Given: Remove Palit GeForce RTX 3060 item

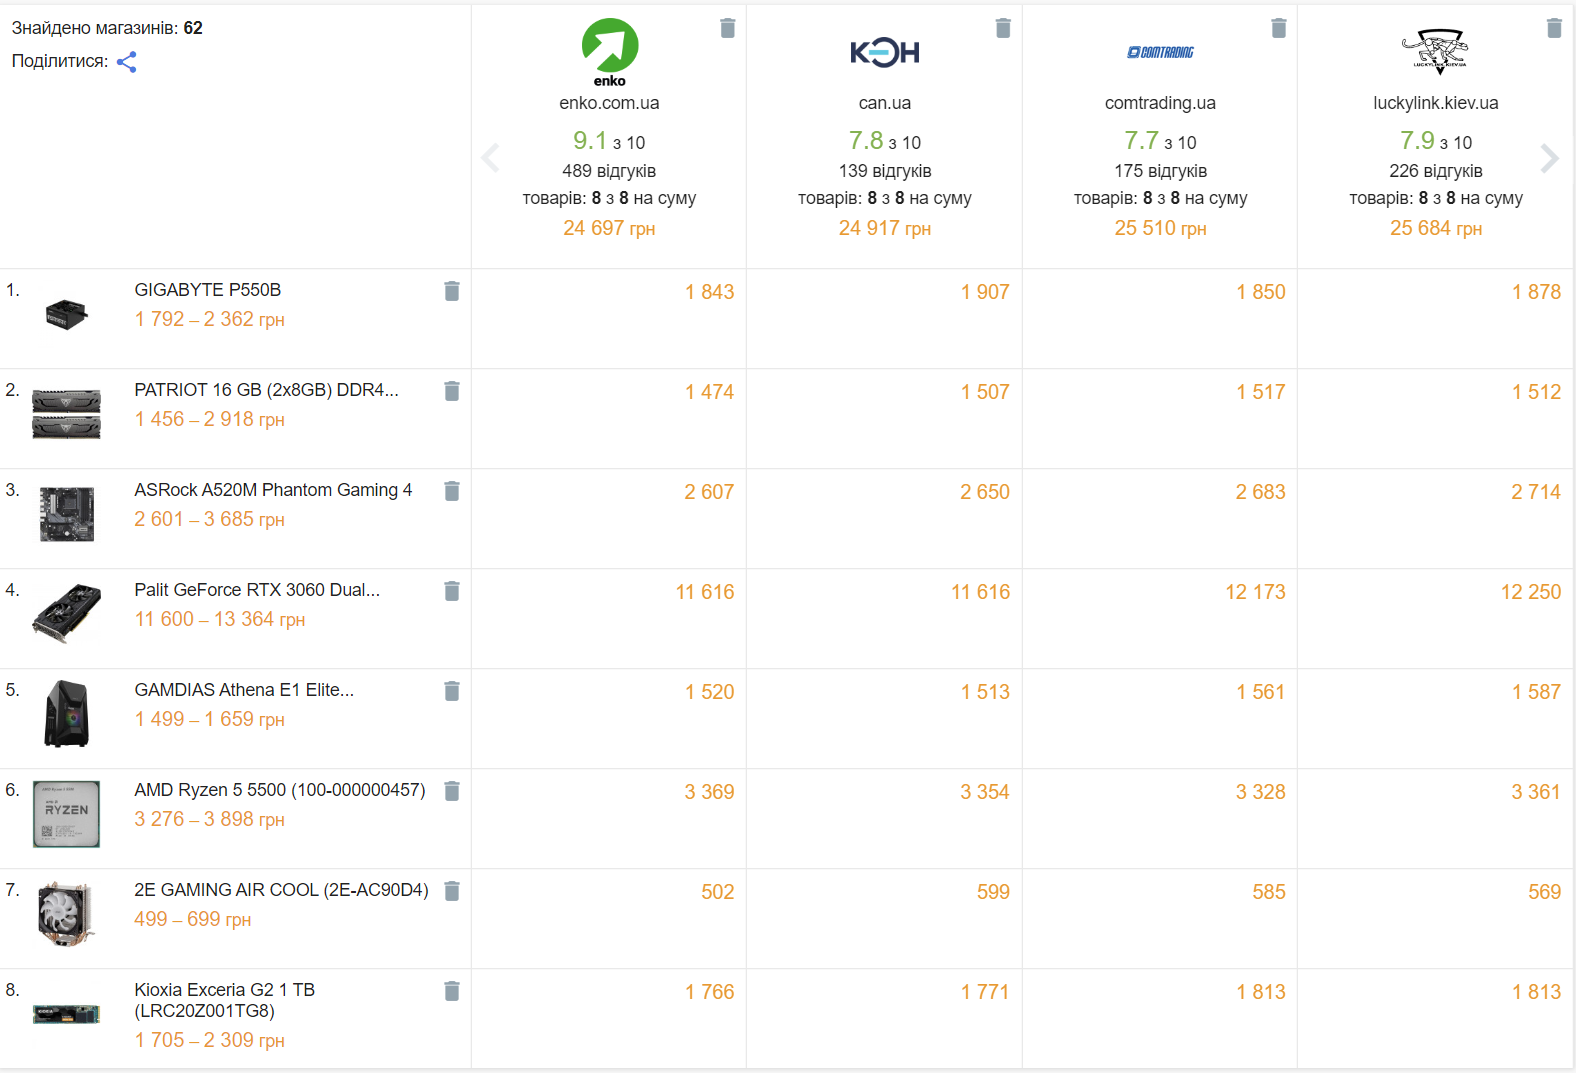Looking at the screenshot, I should coord(452,591).
